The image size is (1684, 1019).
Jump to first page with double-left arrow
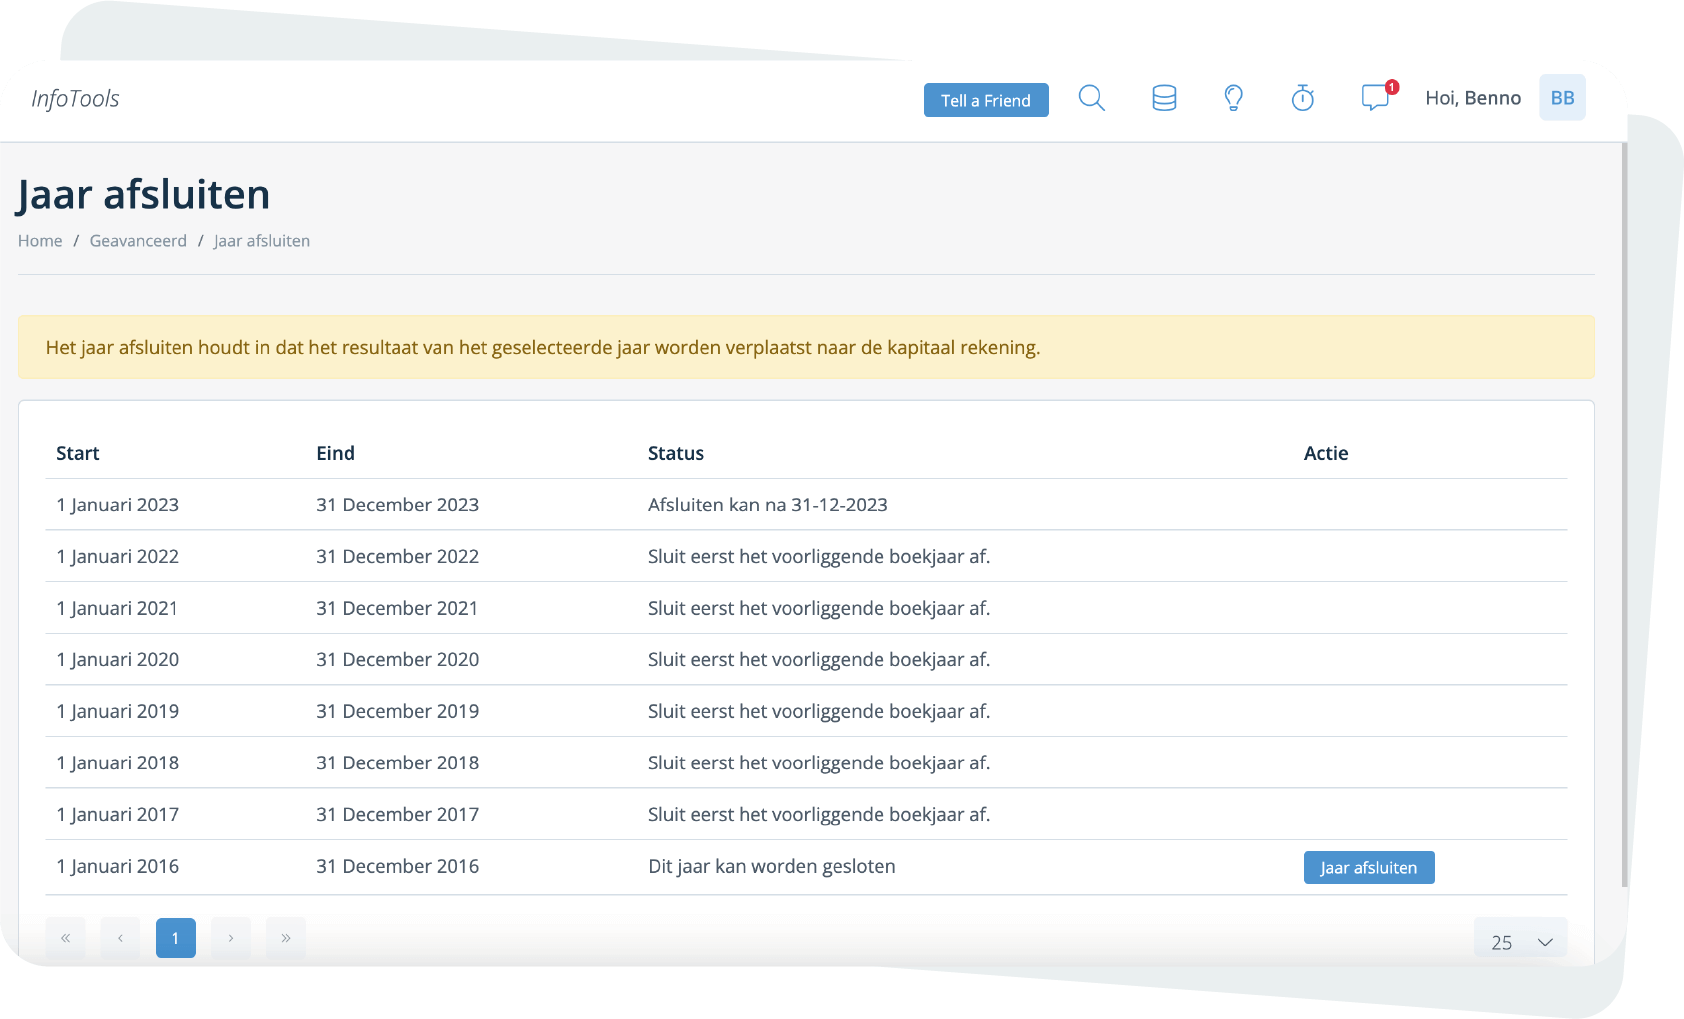66,938
